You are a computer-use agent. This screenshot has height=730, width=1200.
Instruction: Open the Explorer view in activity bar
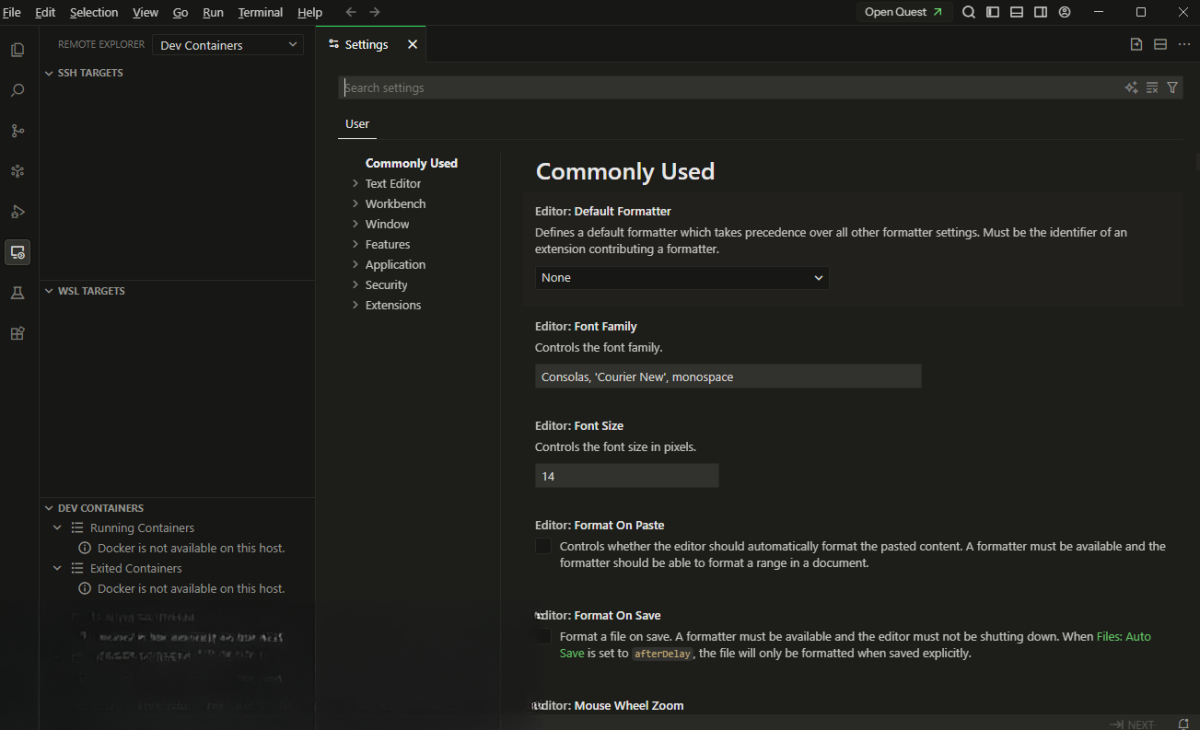pyautogui.click(x=17, y=50)
